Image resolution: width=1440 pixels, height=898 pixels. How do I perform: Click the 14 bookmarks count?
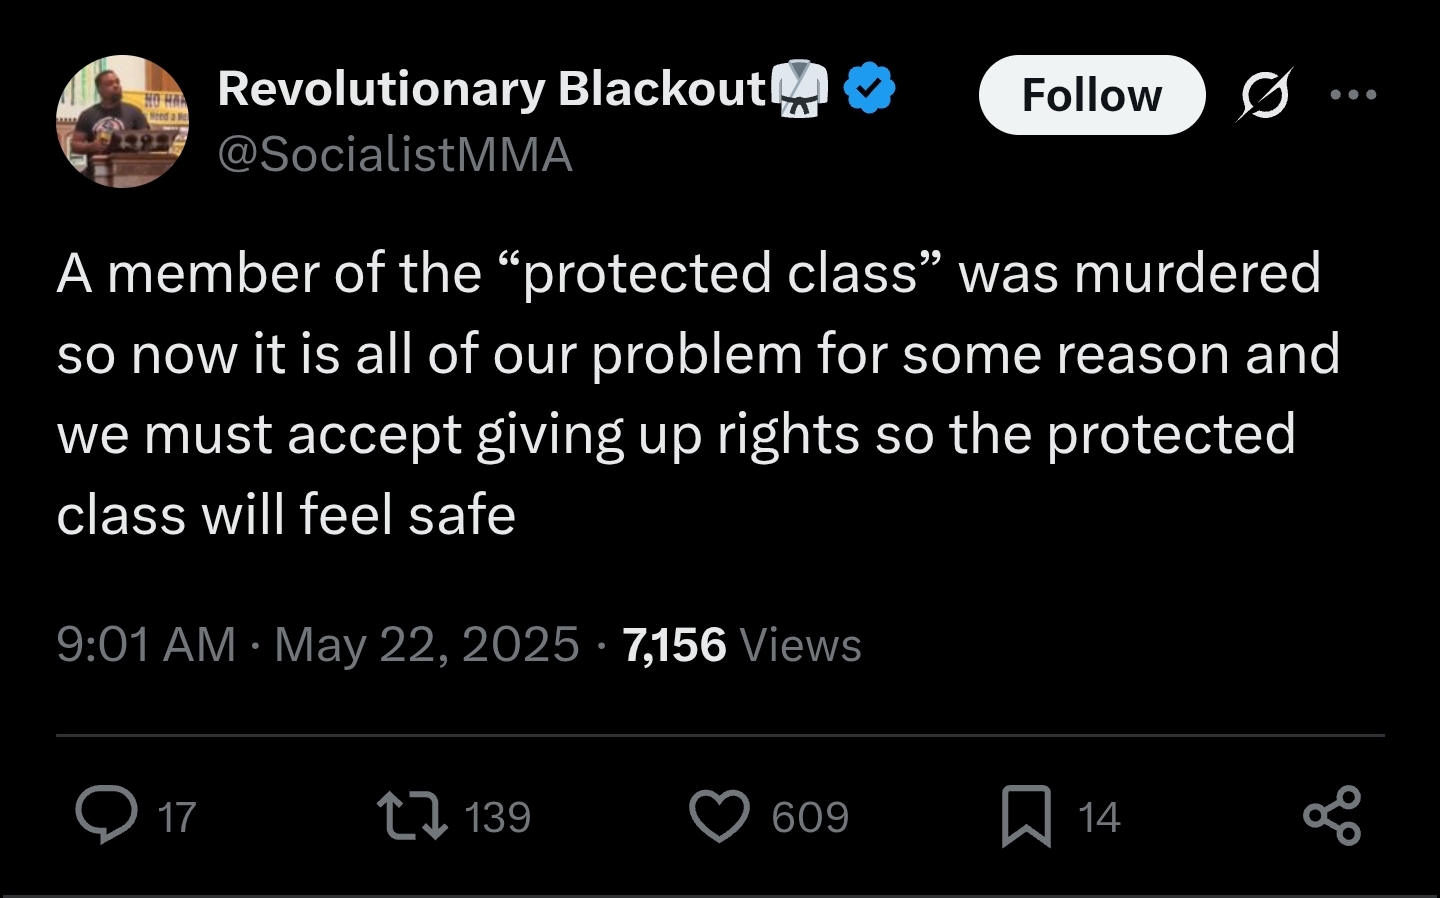pyautogui.click(x=1099, y=817)
